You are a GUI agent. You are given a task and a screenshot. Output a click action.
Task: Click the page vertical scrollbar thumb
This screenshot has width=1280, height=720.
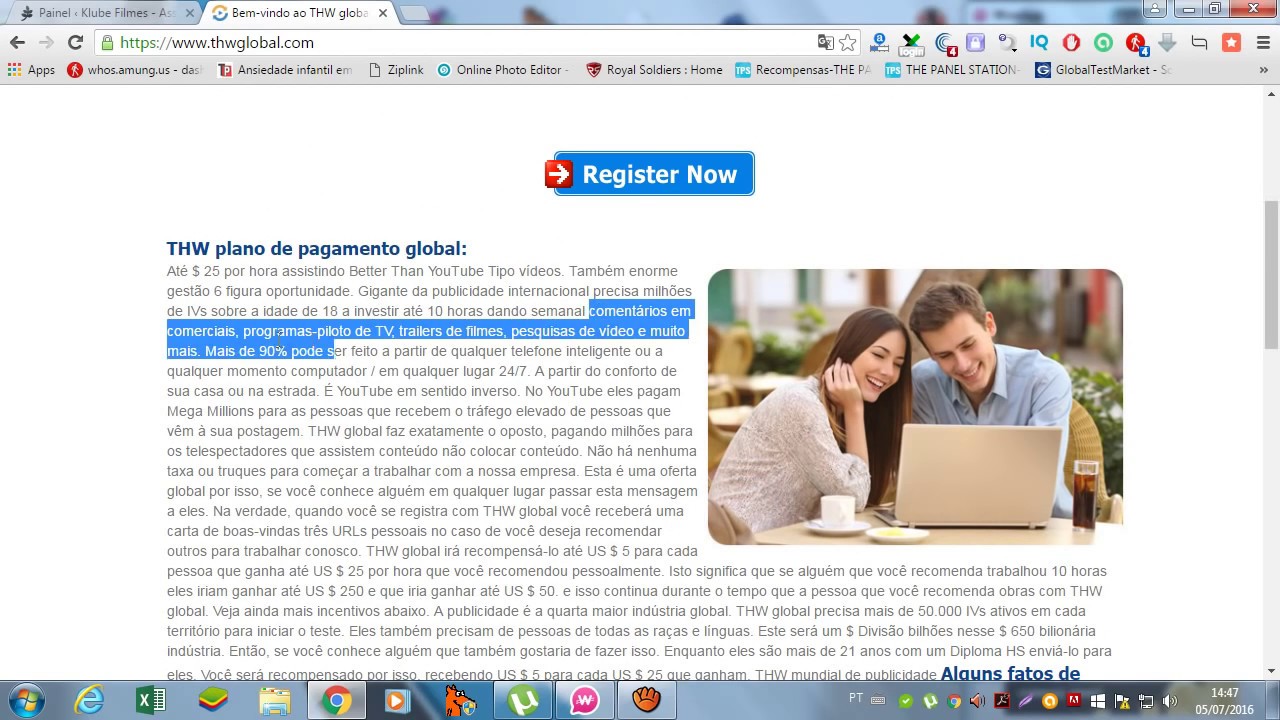coord(1271,275)
